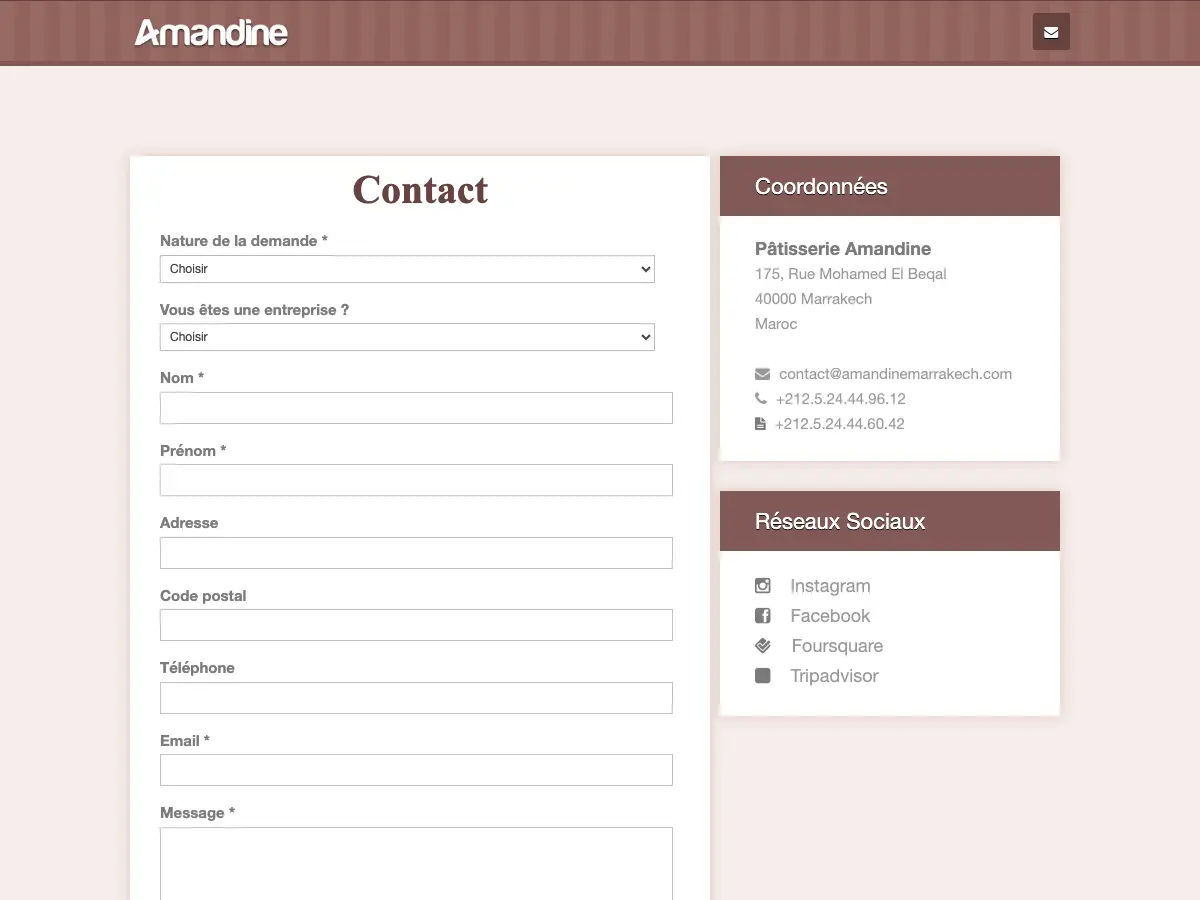Focus the Téléphone input field
The image size is (1200, 900).
pyautogui.click(x=416, y=698)
